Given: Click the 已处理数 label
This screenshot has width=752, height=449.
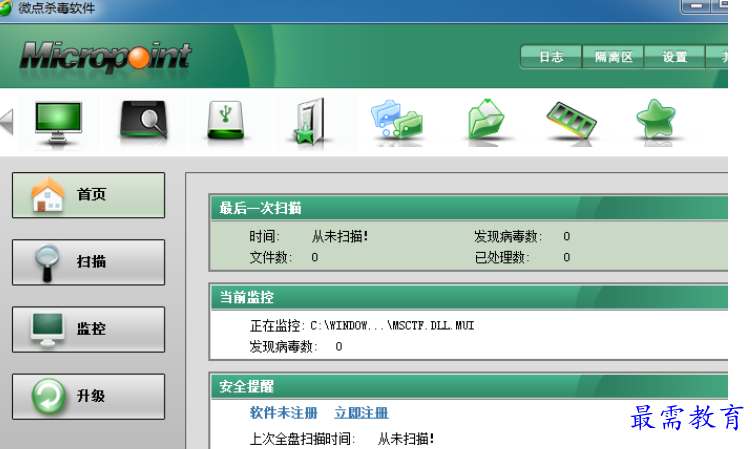Looking at the screenshot, I should (502, 258).
